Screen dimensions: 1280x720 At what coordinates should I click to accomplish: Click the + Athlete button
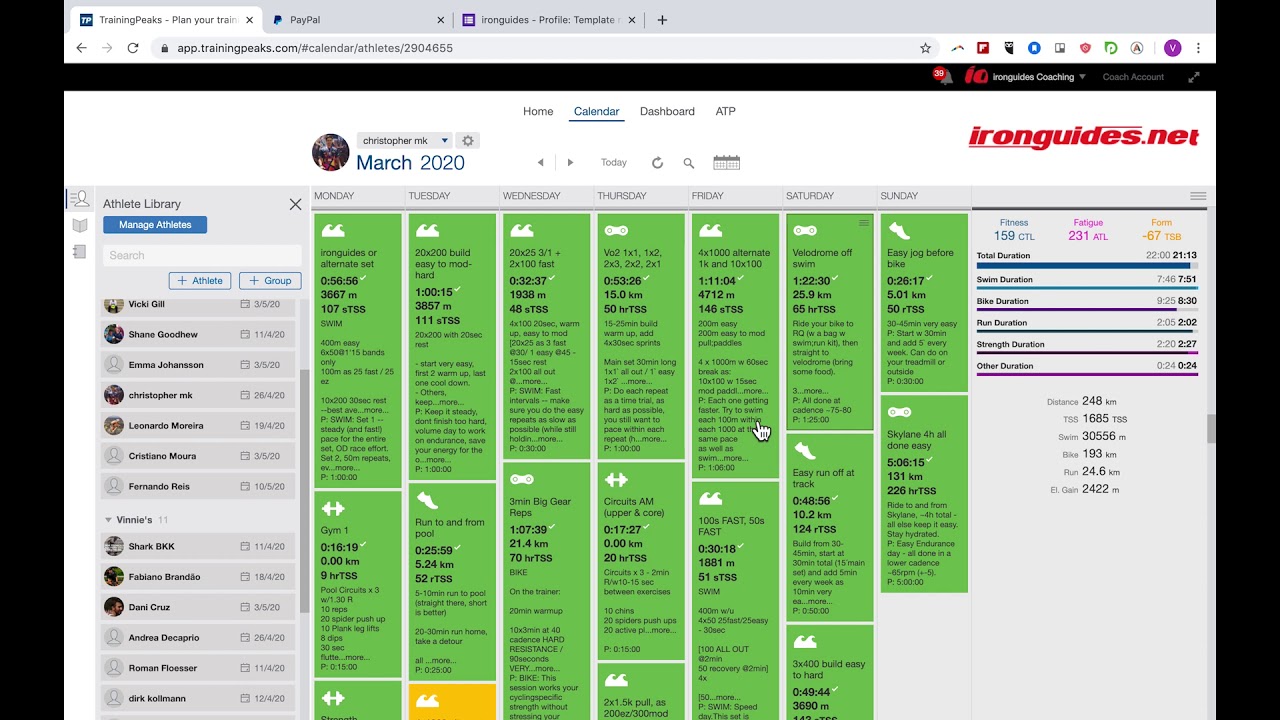200,280
